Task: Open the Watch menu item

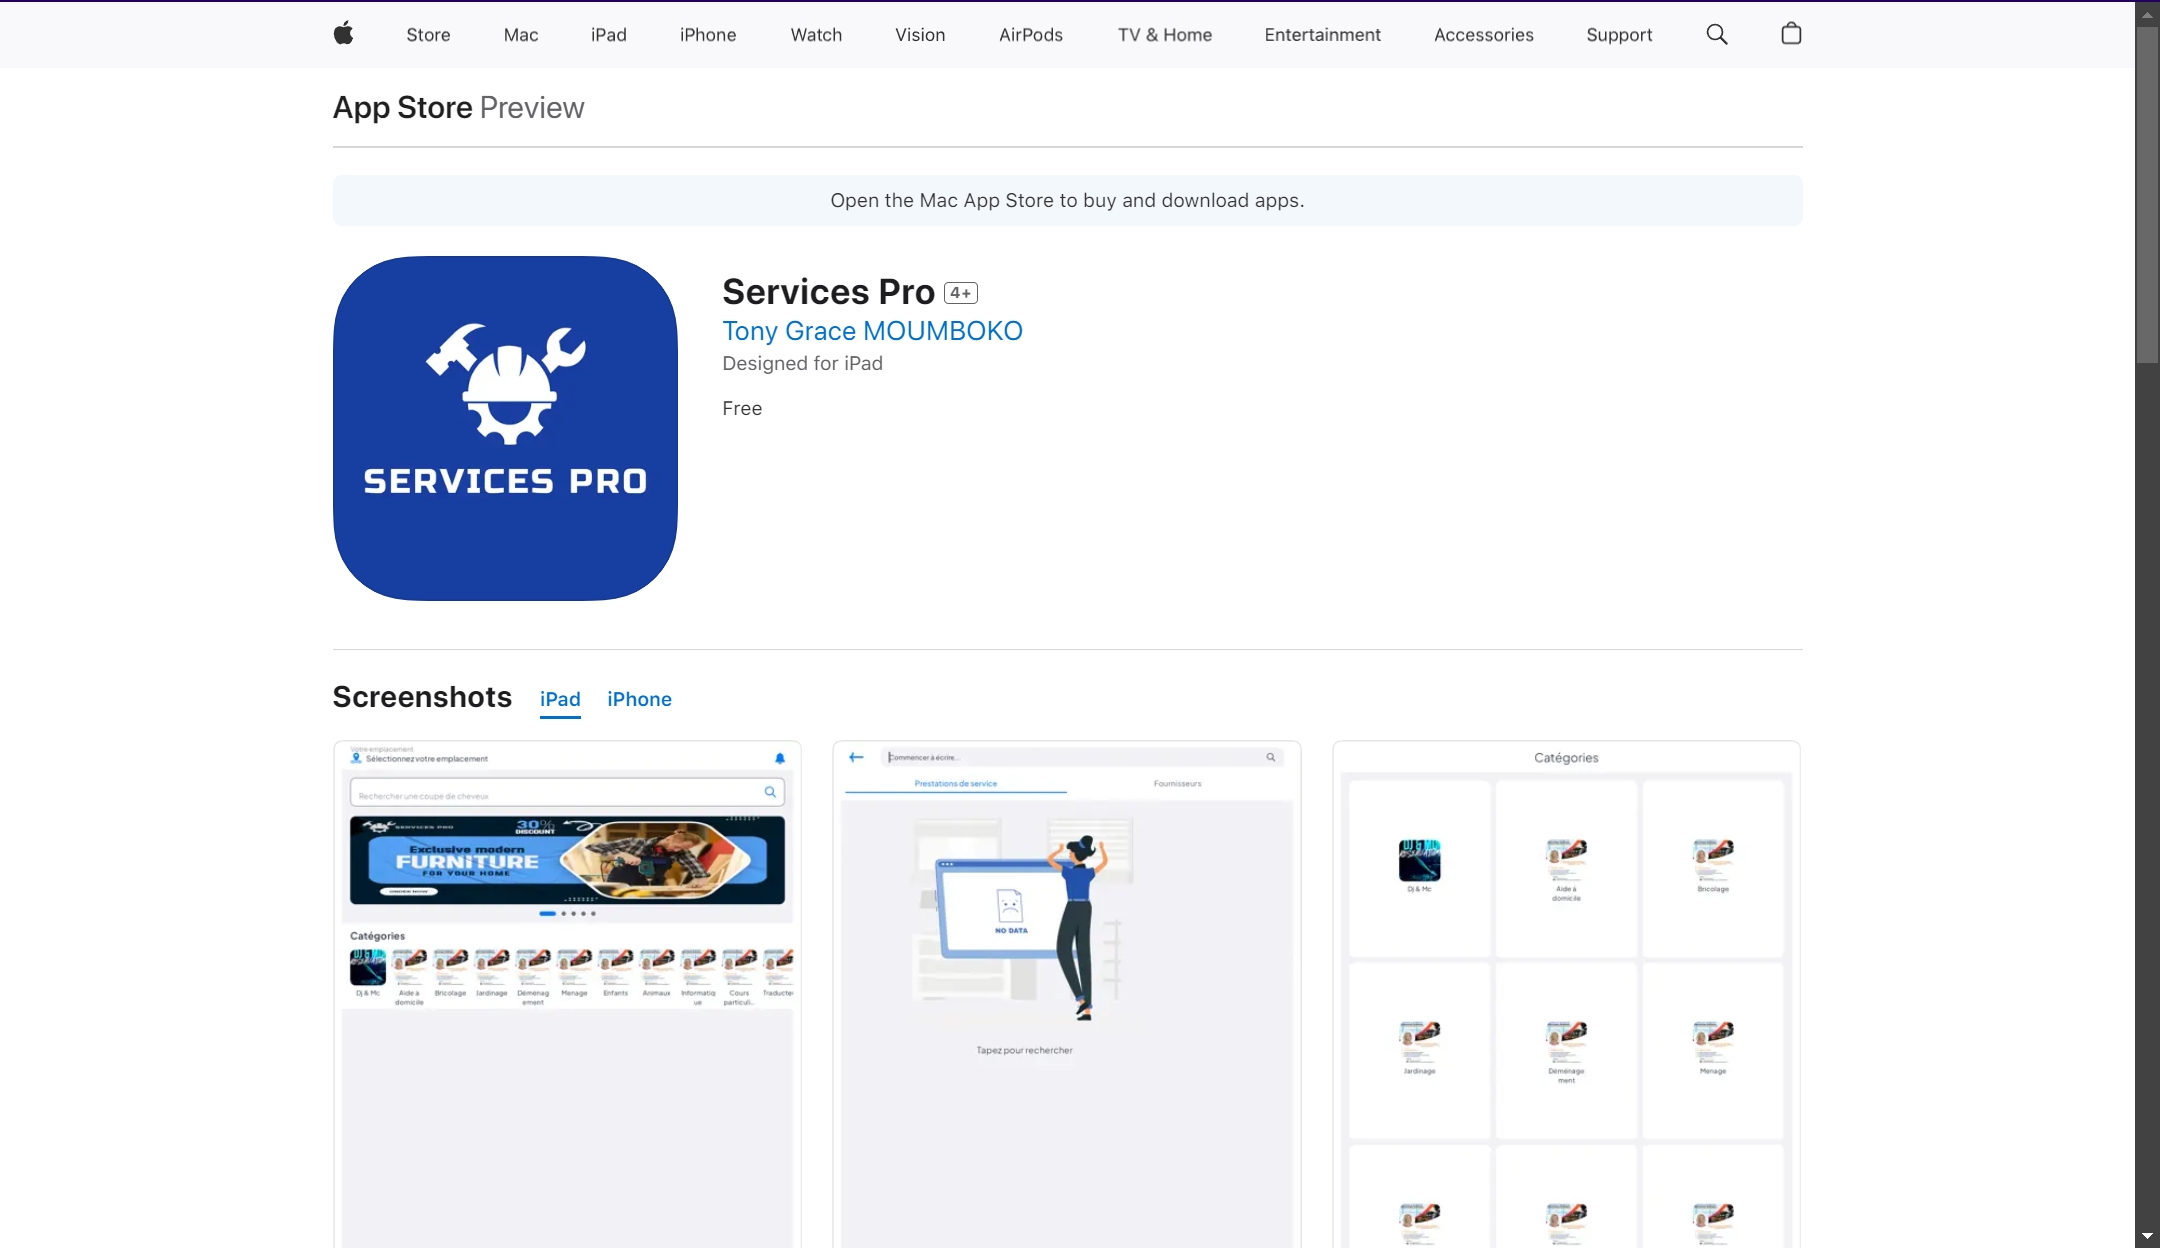Action: click(x=816, y=35)
